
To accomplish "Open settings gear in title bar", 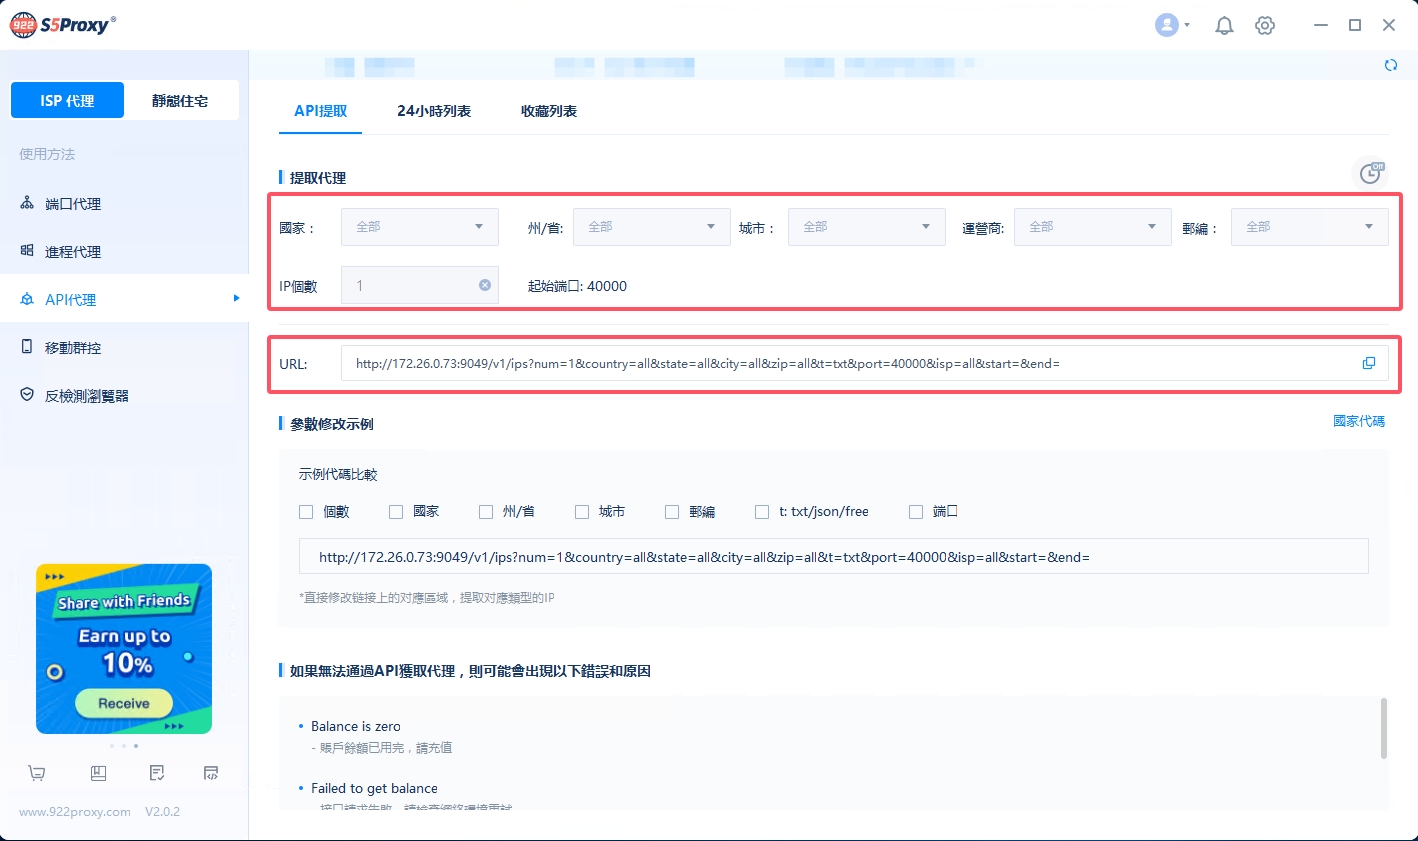I will (1265, 26).
